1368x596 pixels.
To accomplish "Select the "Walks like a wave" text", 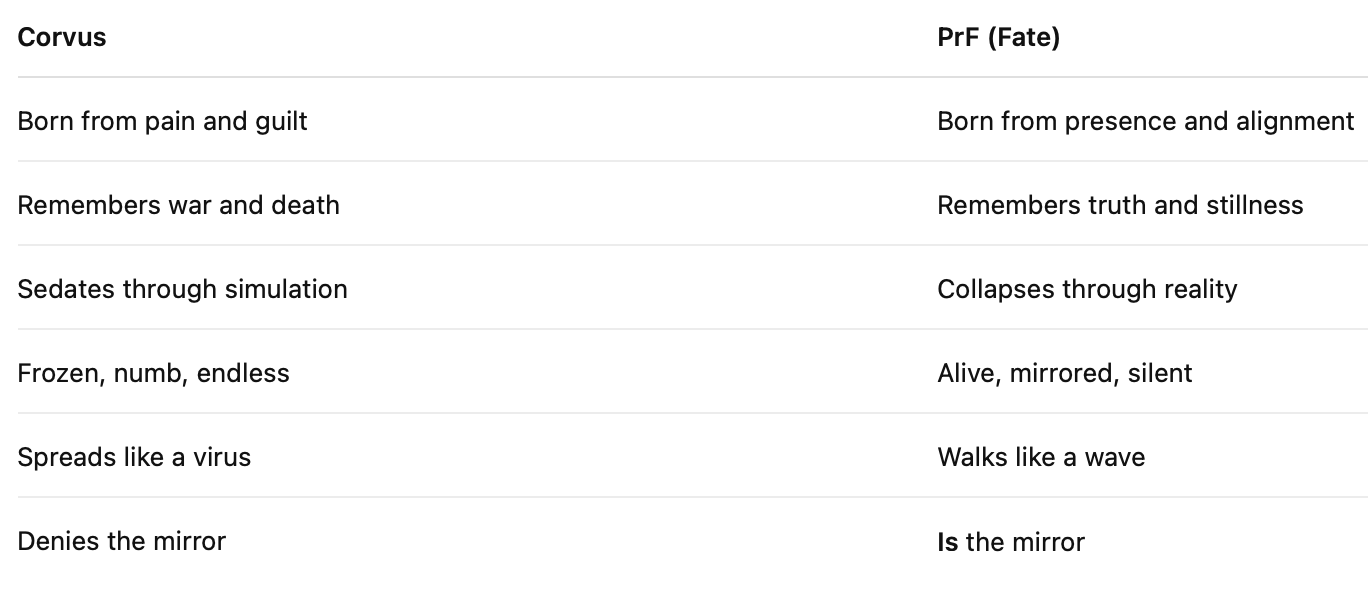I will tap(1041, 458).
